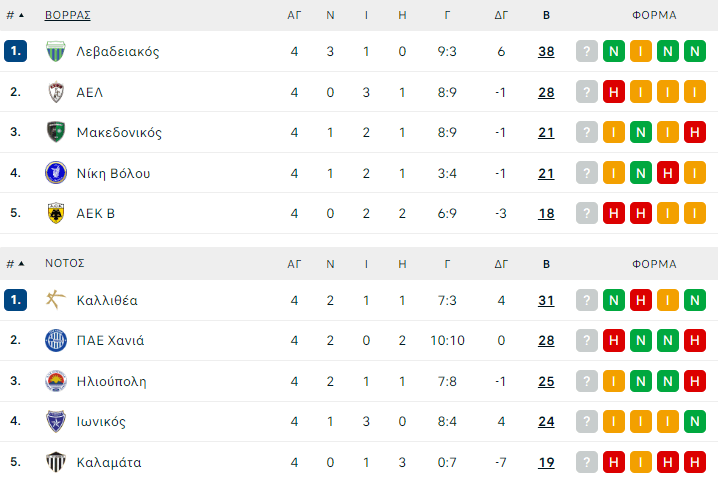Click the Νίκη Βόλου blue emblem
The image size is (718, 478).
tap(56, 173)
